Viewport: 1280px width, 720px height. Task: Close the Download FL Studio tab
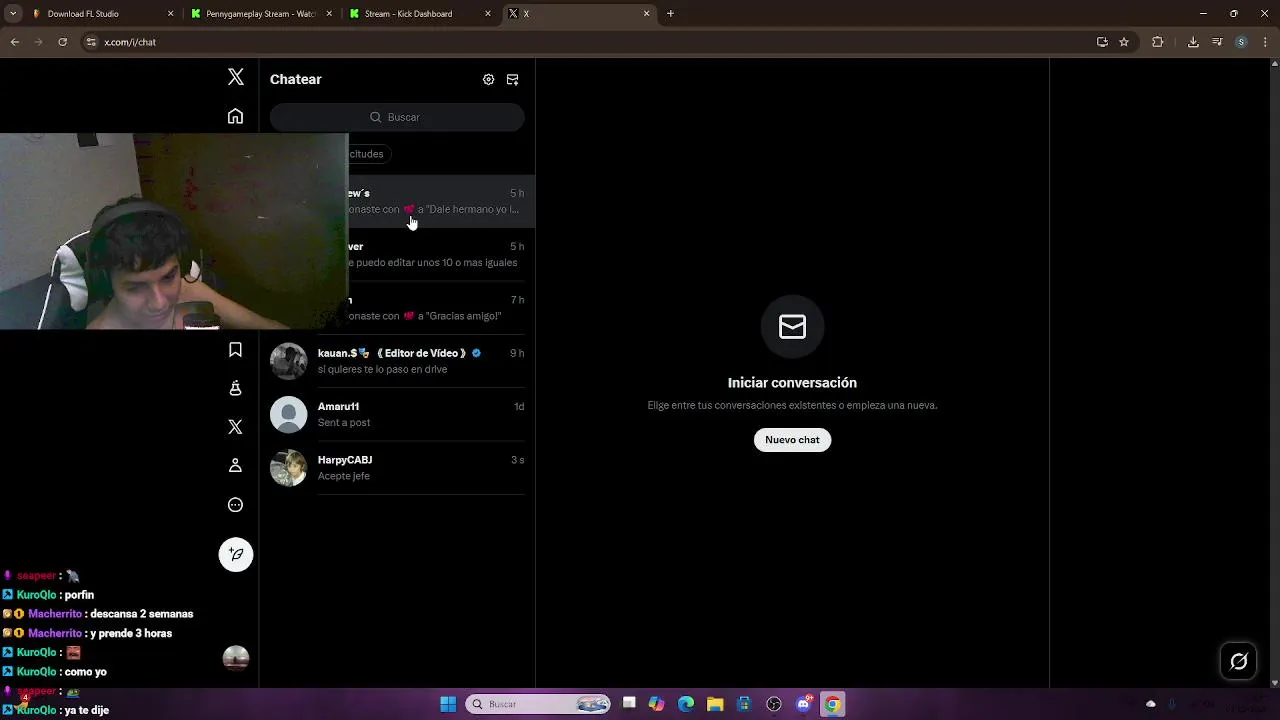170,14
